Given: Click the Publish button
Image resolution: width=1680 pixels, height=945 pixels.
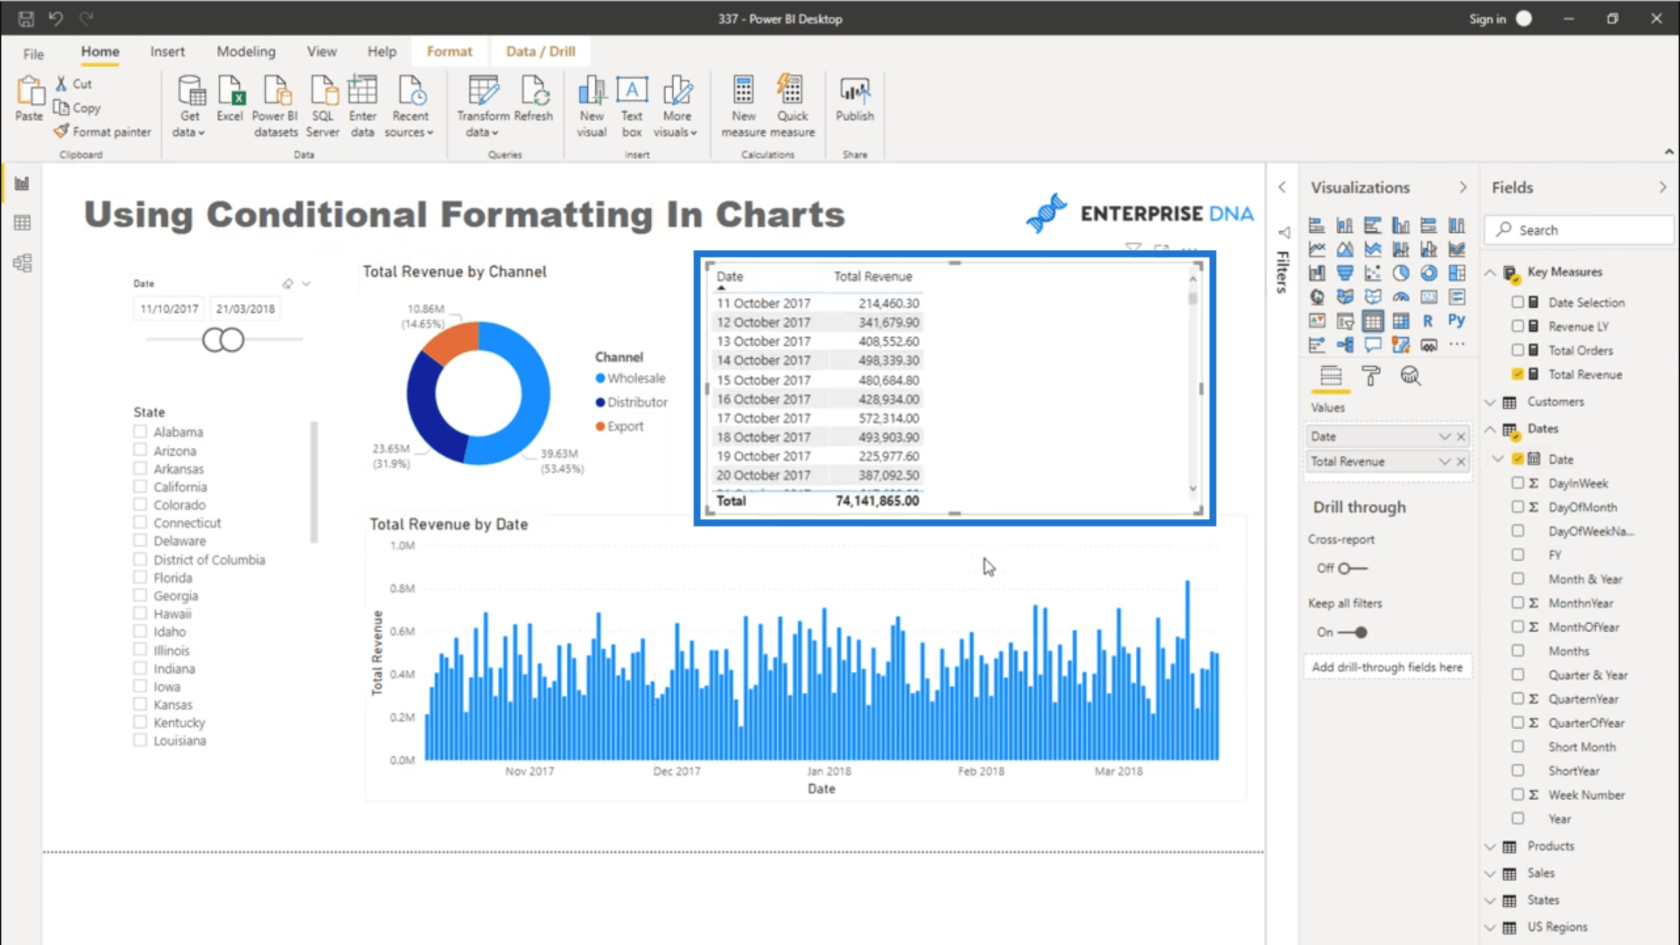Looking at the screenshot, I should coord(855,100).
